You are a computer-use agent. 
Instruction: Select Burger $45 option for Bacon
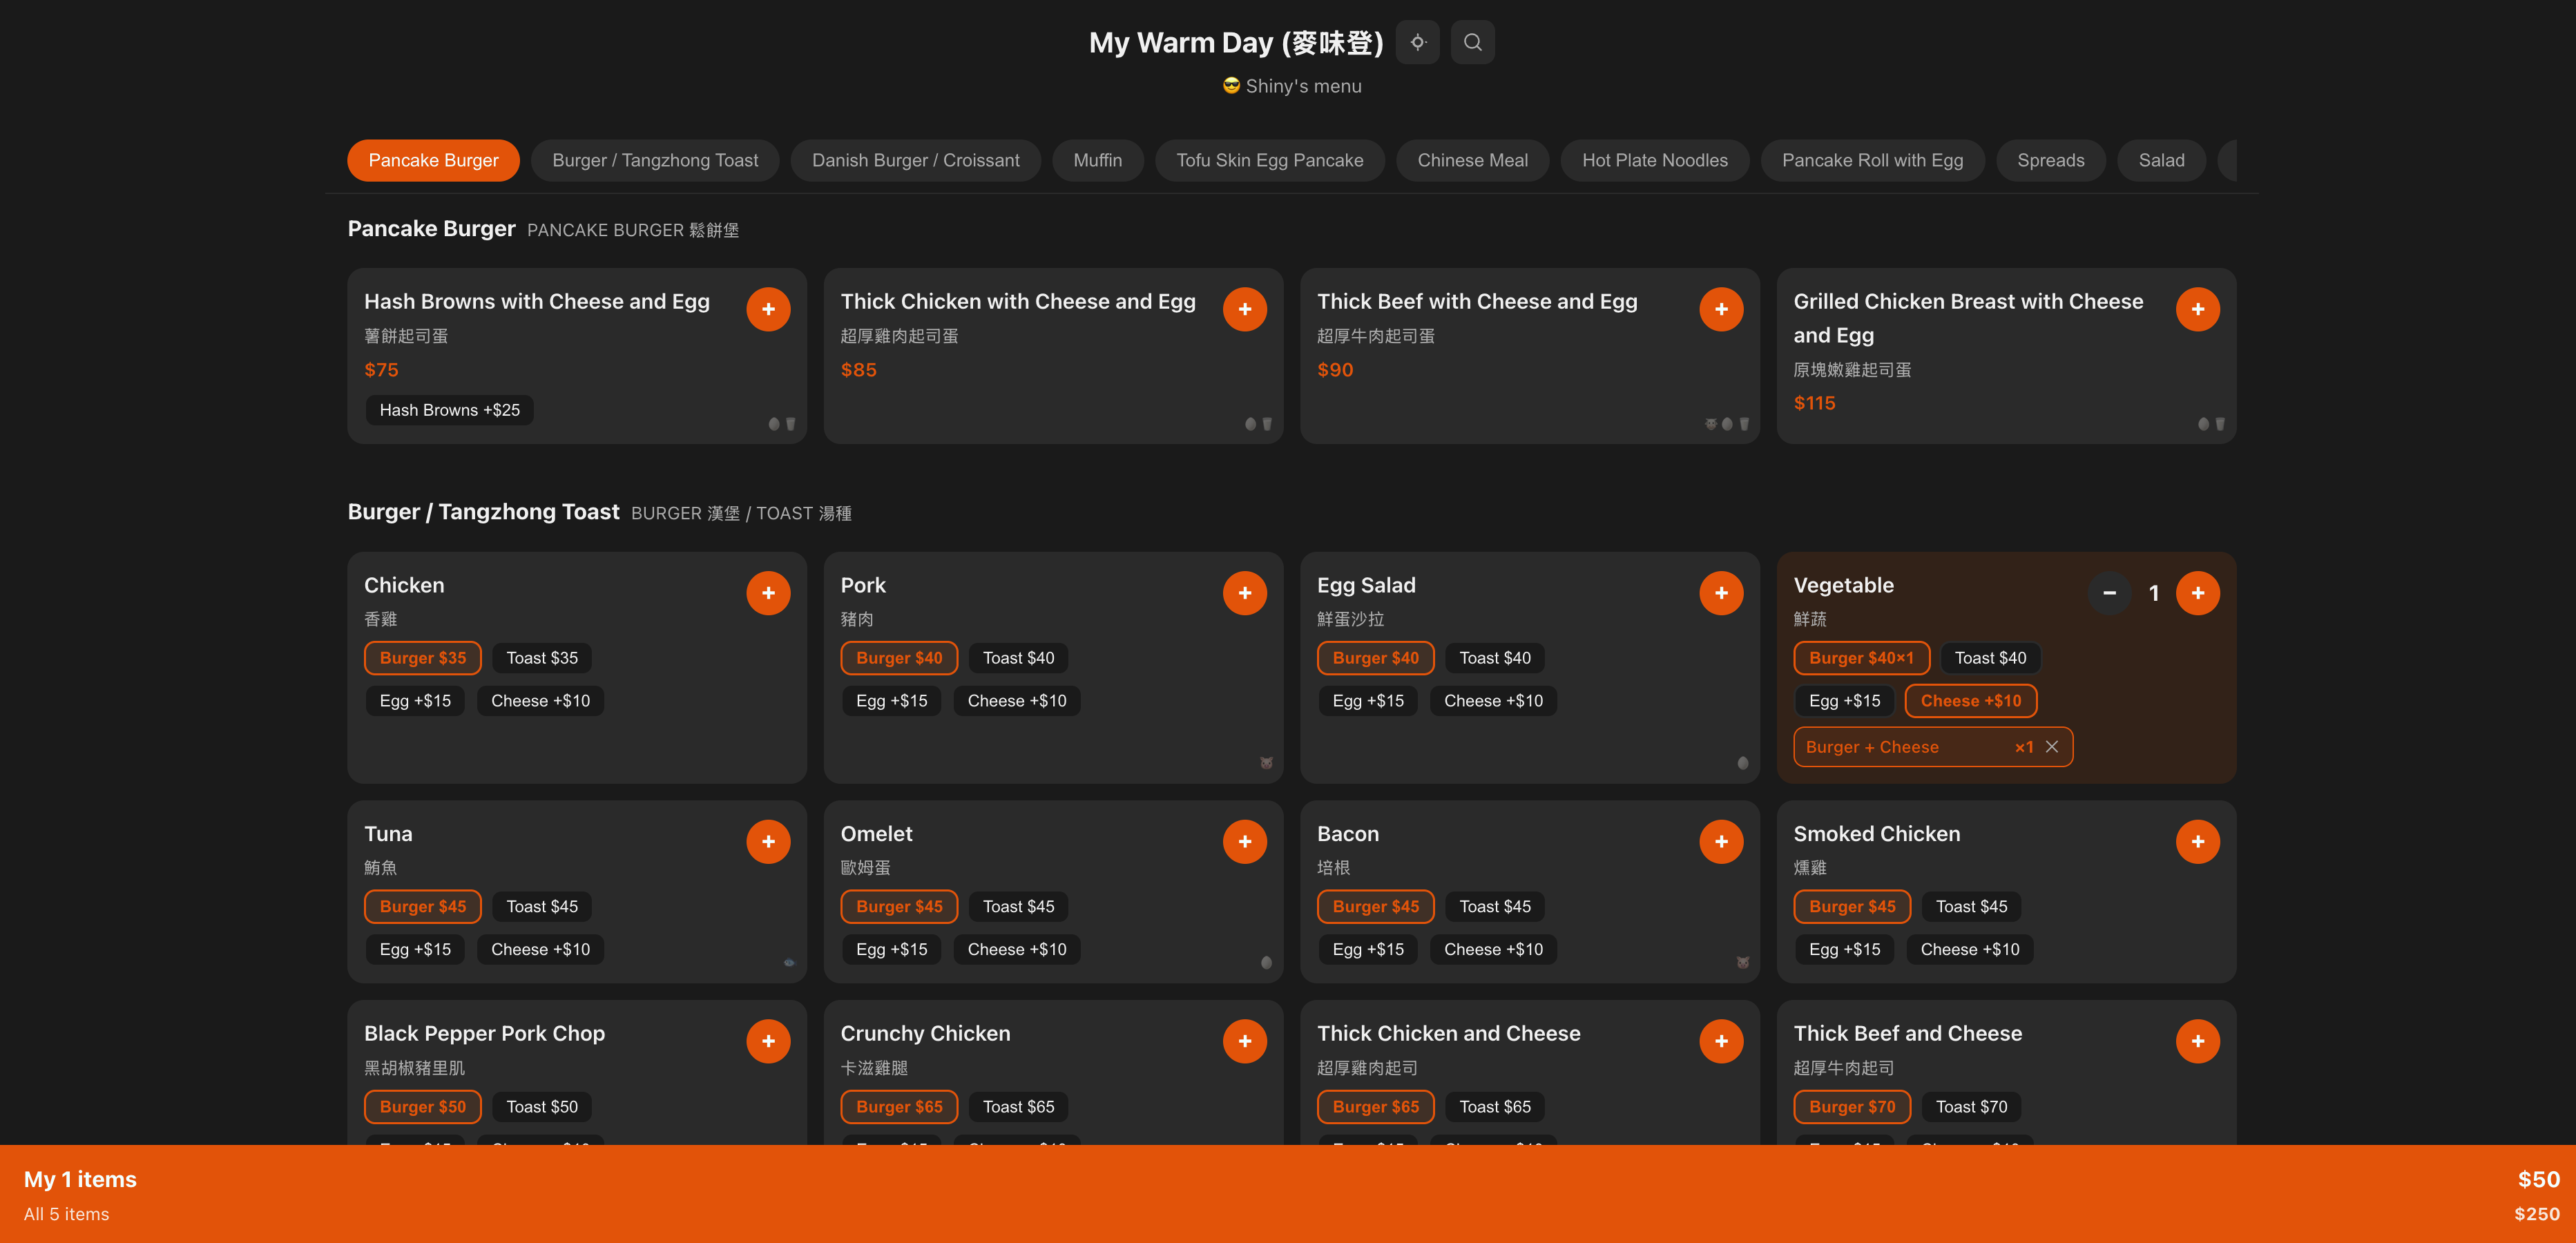(x=1375, y=906)
